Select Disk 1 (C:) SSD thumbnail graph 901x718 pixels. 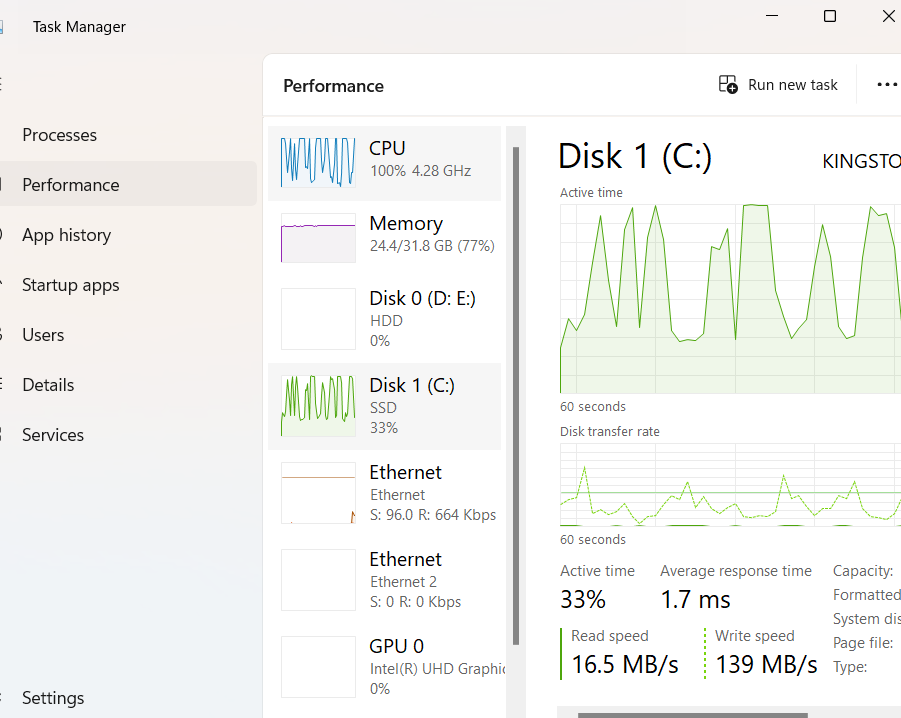click(318, 406)
